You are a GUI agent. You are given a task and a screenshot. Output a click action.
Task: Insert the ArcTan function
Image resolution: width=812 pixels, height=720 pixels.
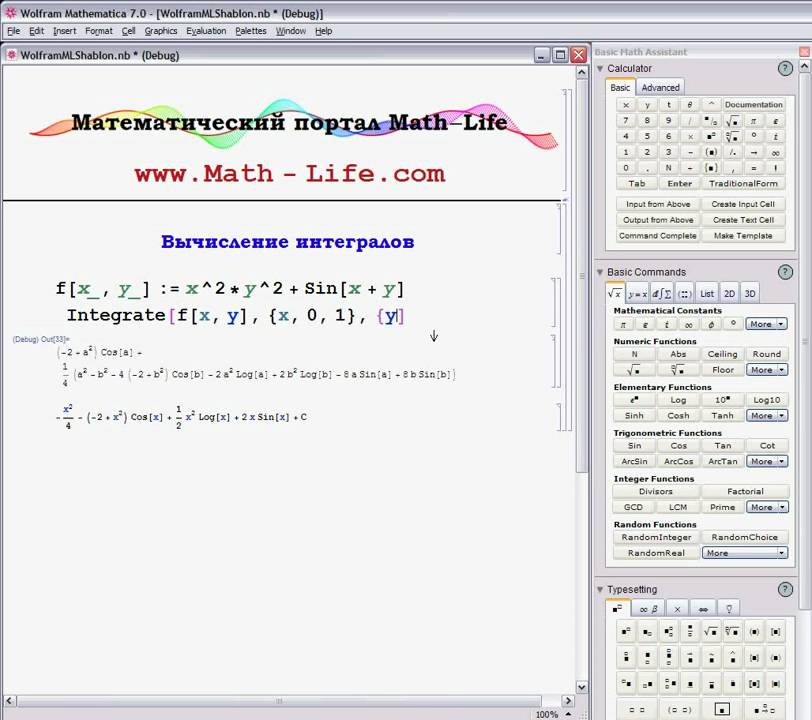point(722,461)
